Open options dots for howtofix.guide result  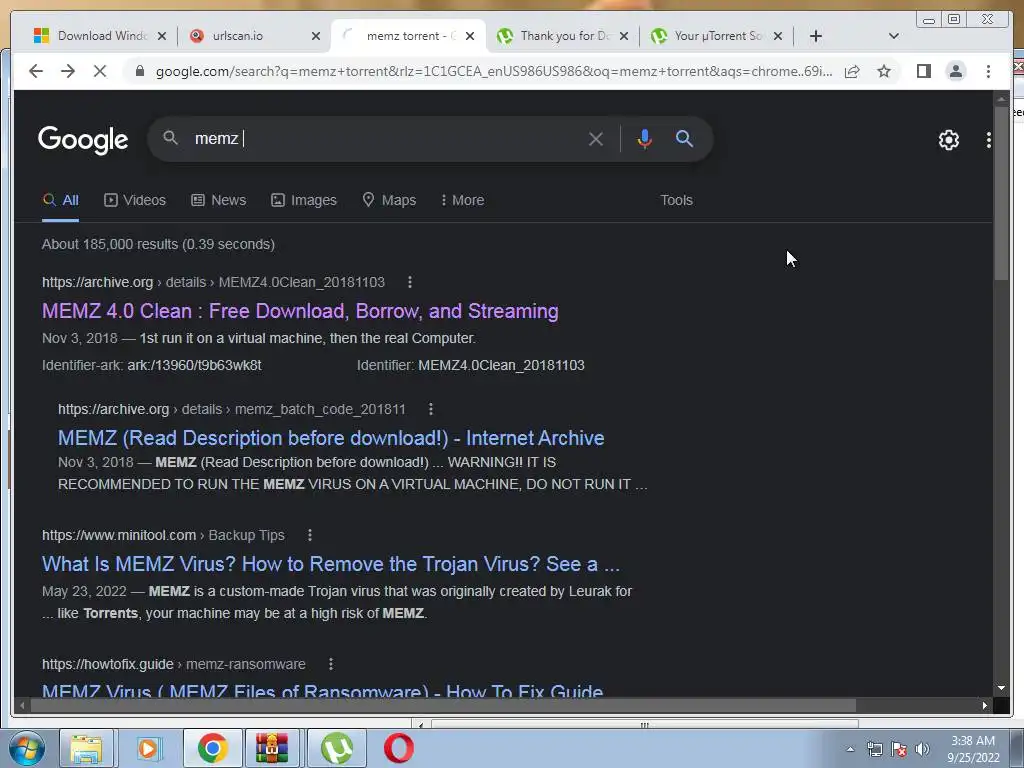click(331, 664)
